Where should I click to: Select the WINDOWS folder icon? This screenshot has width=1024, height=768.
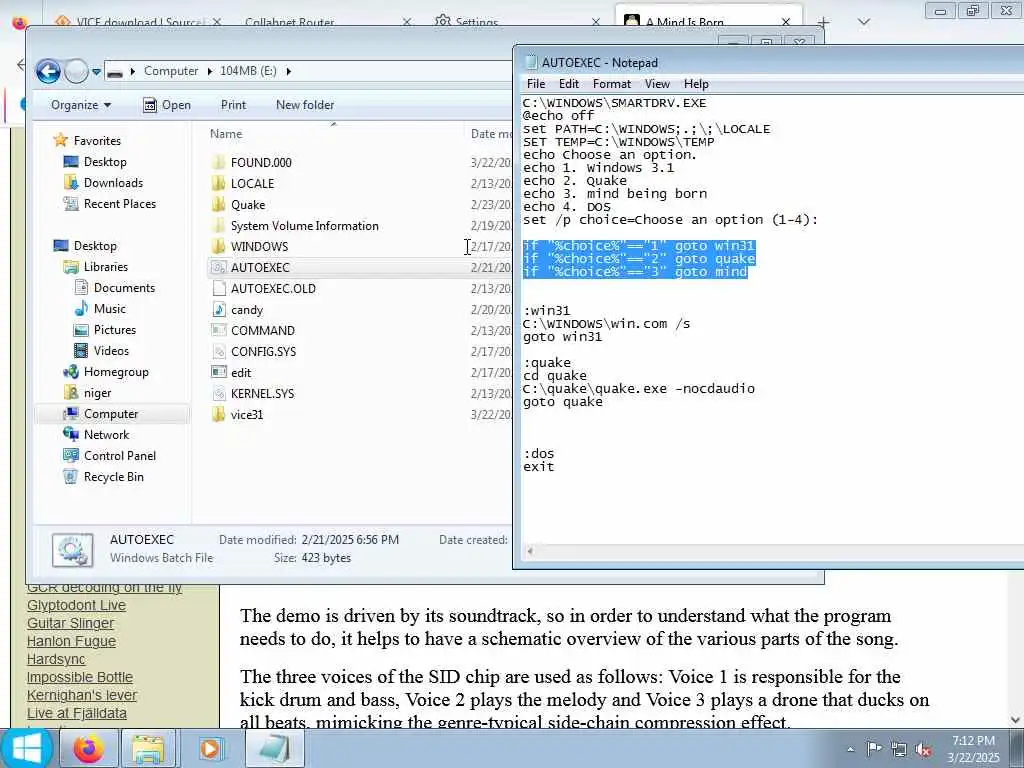click(219, 246)
